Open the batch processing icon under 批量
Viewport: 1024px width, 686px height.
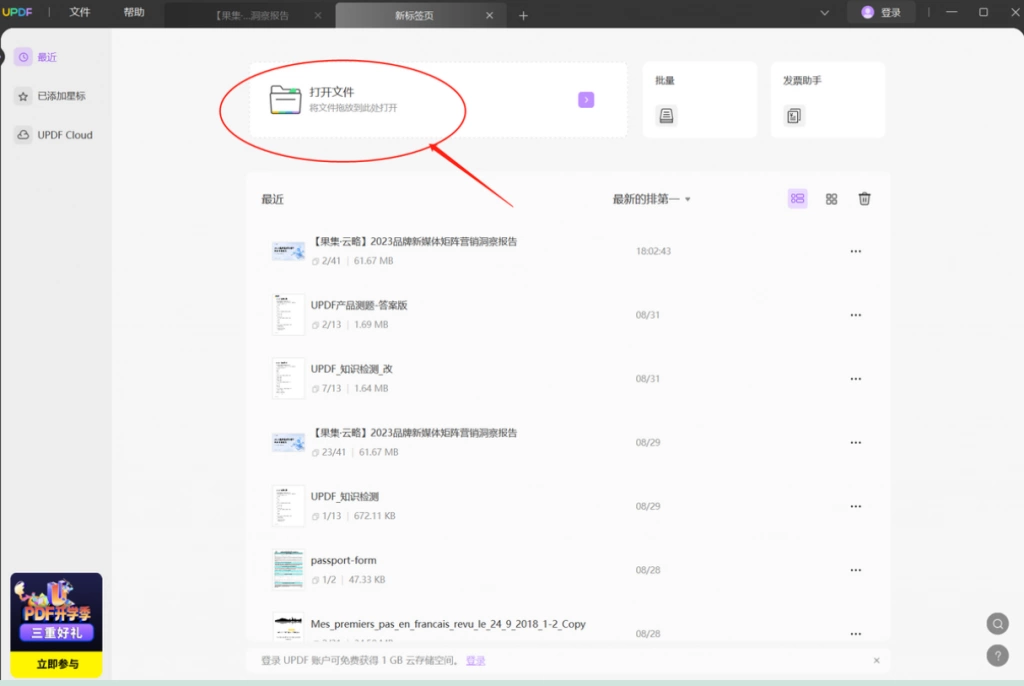point(666,116)
